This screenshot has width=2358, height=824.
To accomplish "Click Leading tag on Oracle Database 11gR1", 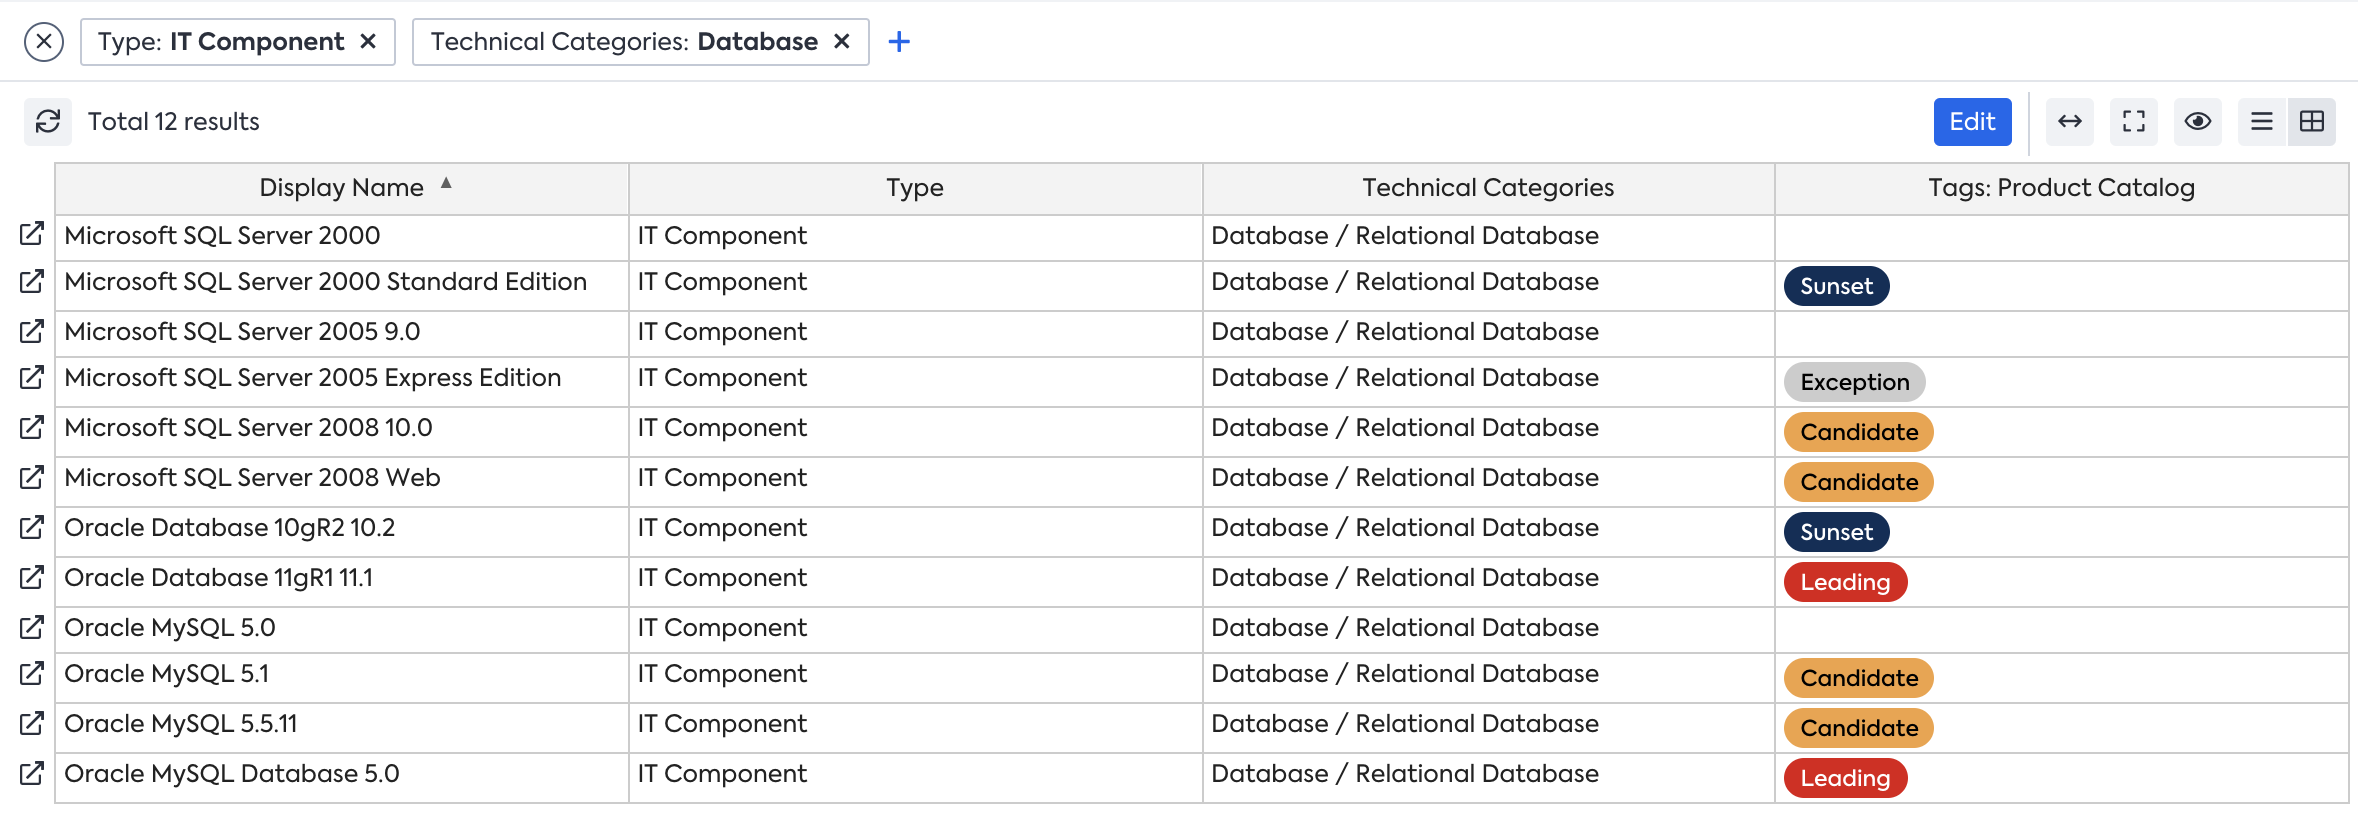I will point(1846,582).
